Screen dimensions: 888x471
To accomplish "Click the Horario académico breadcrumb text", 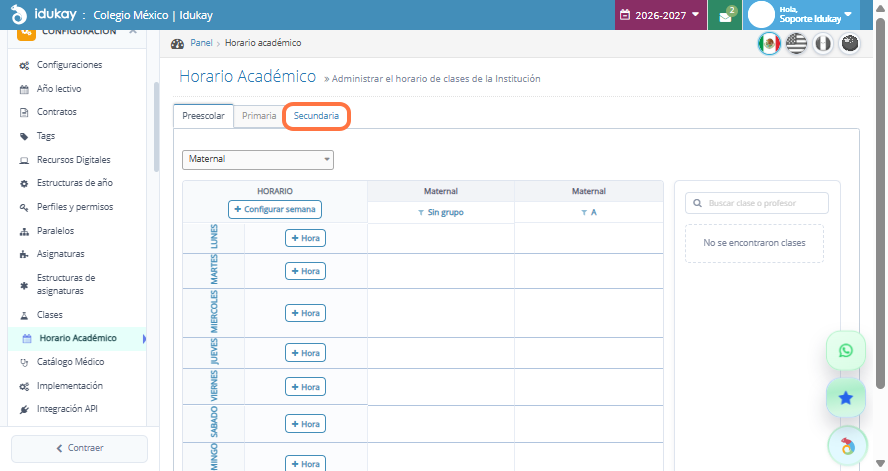I will (263, 43).
